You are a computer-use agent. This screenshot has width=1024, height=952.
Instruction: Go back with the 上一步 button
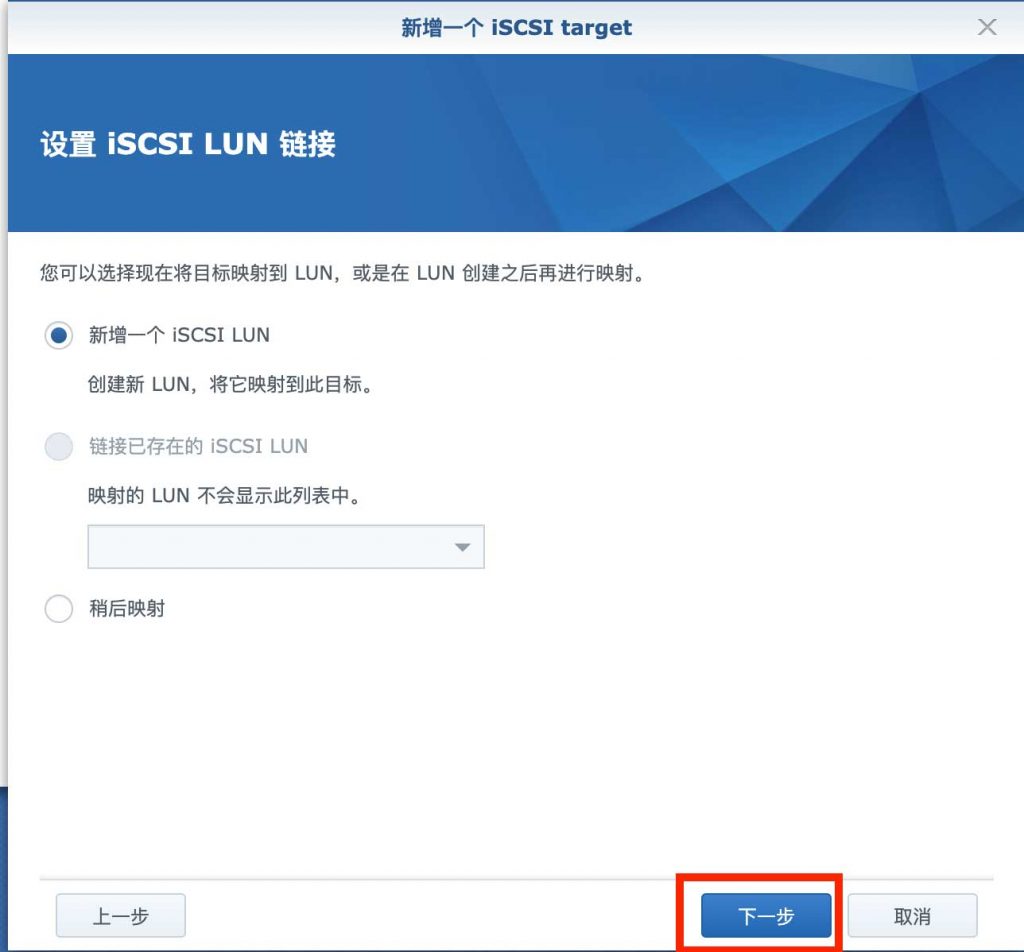121,916
